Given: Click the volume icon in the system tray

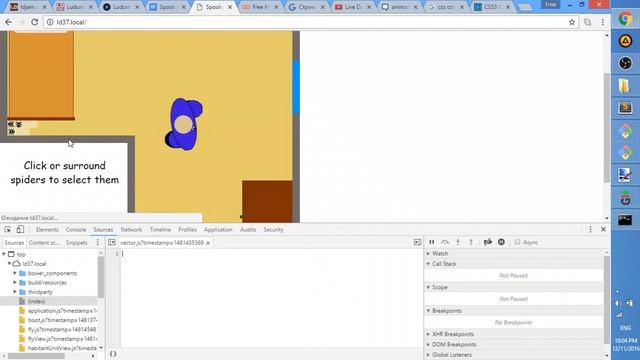Looking at the screenshot, I should [618, 303].
